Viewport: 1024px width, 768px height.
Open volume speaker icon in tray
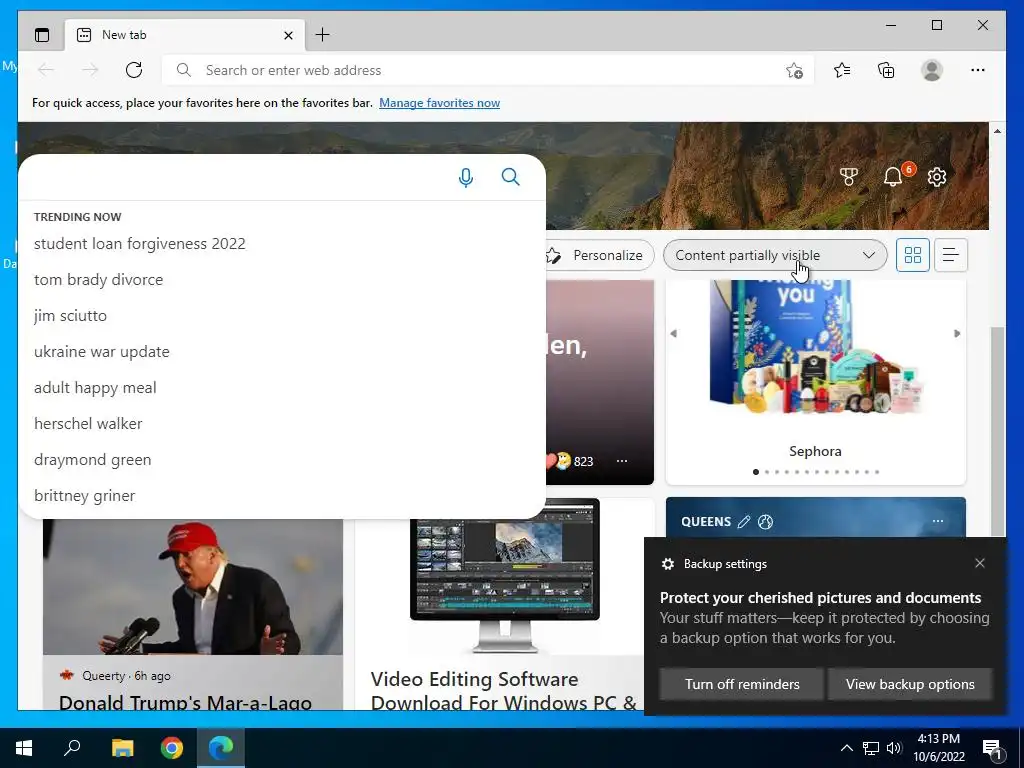[x=893, y=748]
